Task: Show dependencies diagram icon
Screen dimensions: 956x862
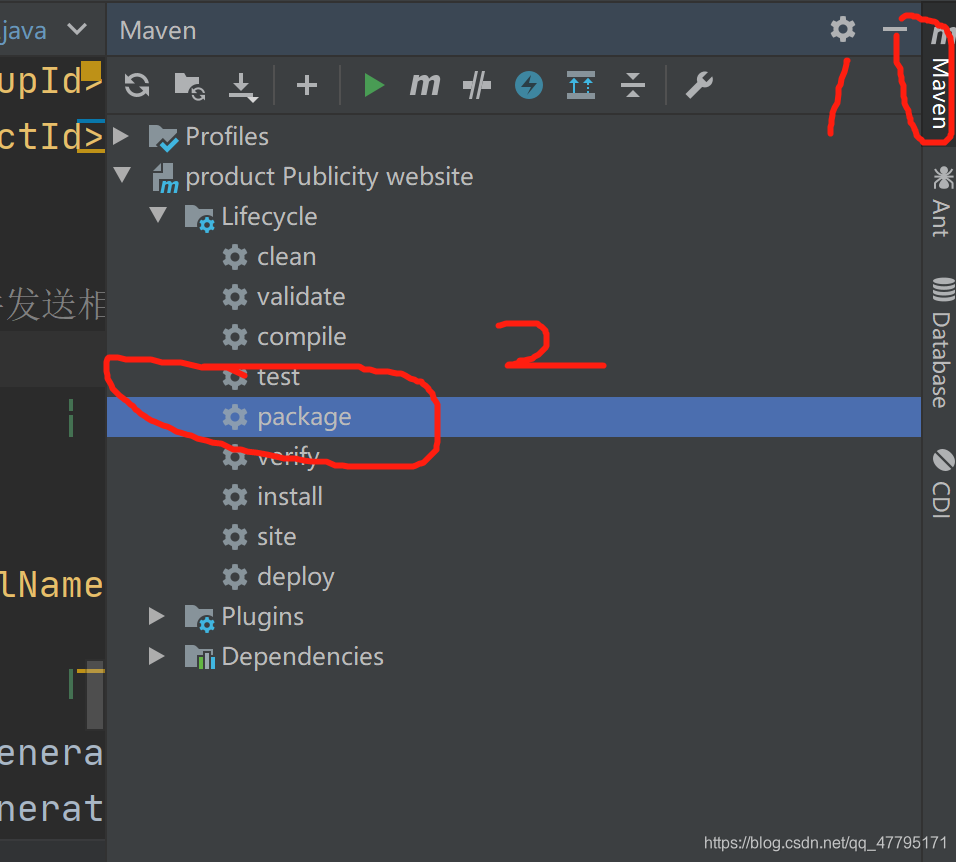Action: click(581, 85)
